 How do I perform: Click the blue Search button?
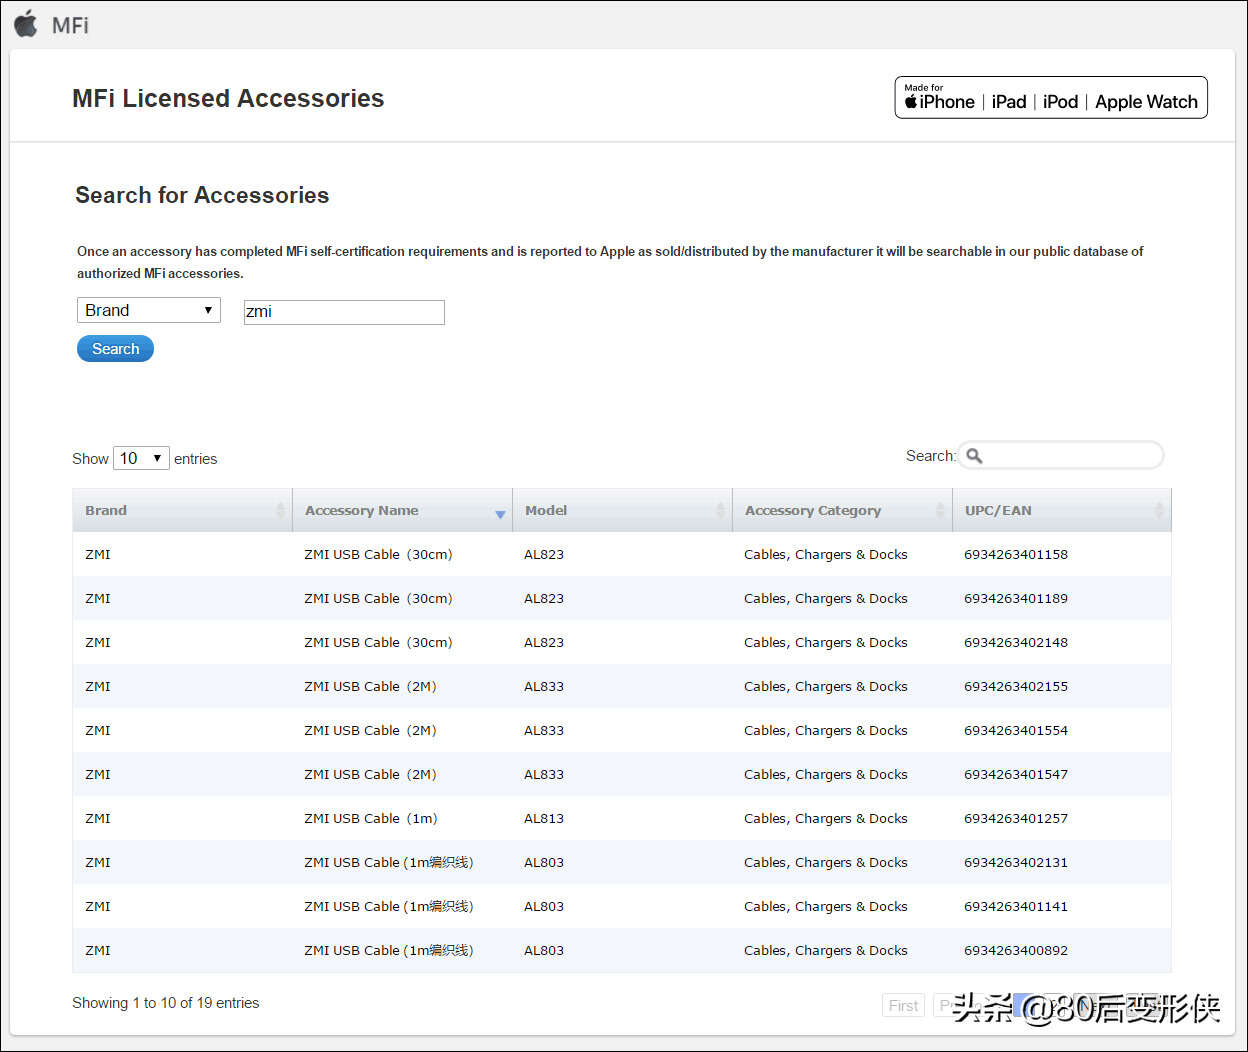coord(115,349)
